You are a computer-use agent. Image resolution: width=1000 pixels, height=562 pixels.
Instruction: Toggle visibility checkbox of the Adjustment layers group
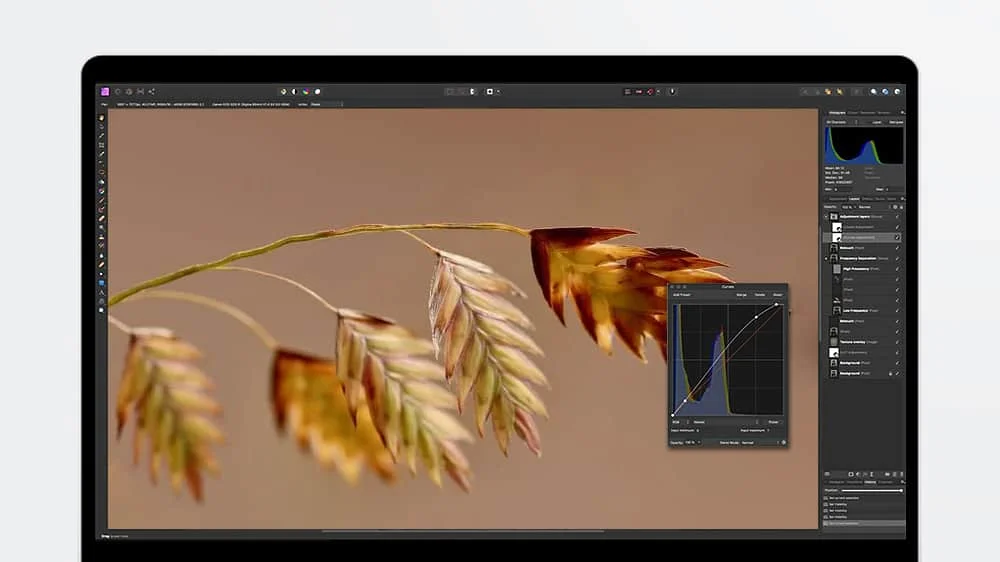click(x=897, y=216)
